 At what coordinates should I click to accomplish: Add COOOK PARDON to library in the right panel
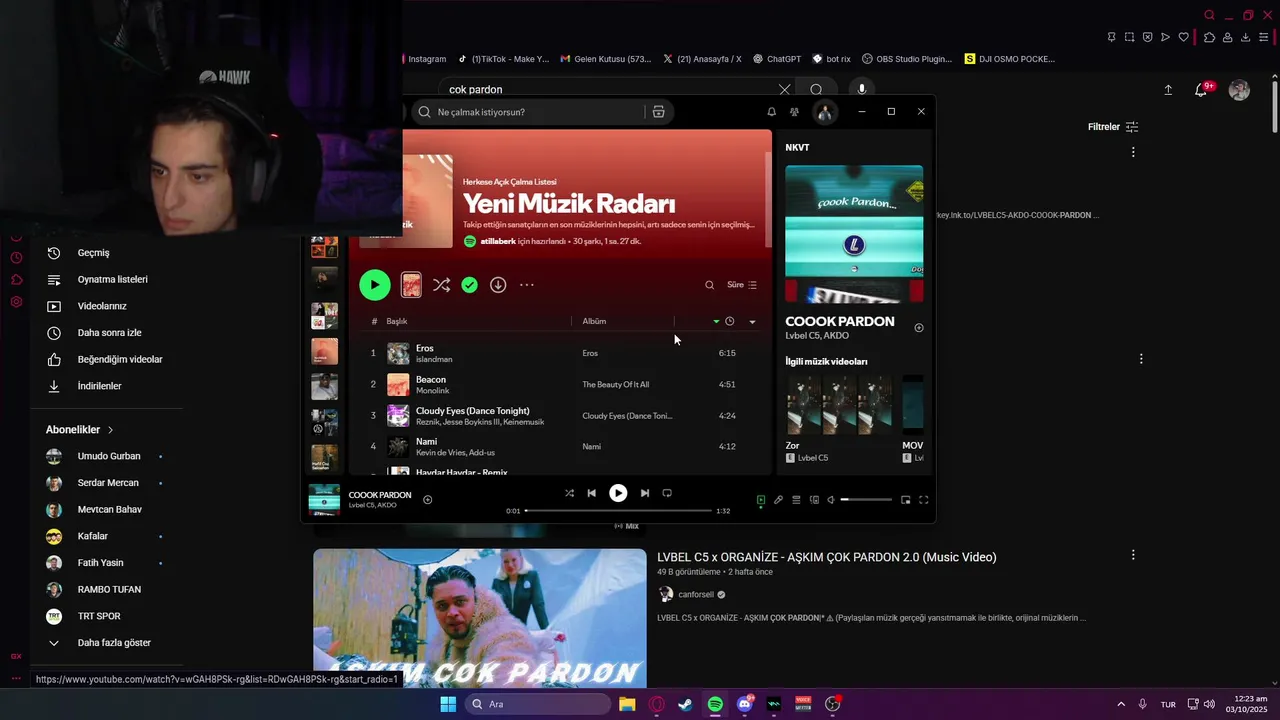point(919,328)
